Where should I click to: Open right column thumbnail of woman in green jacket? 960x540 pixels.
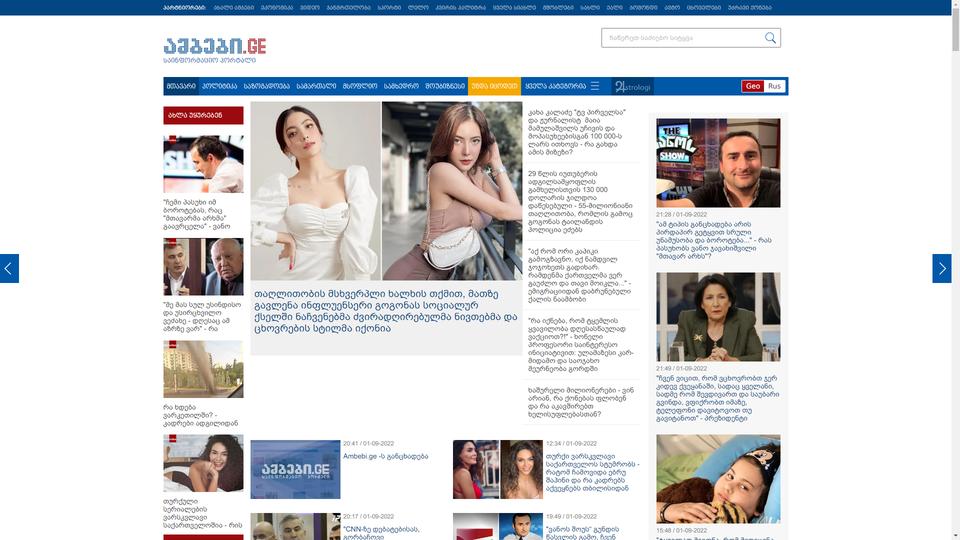click(718, 317)
